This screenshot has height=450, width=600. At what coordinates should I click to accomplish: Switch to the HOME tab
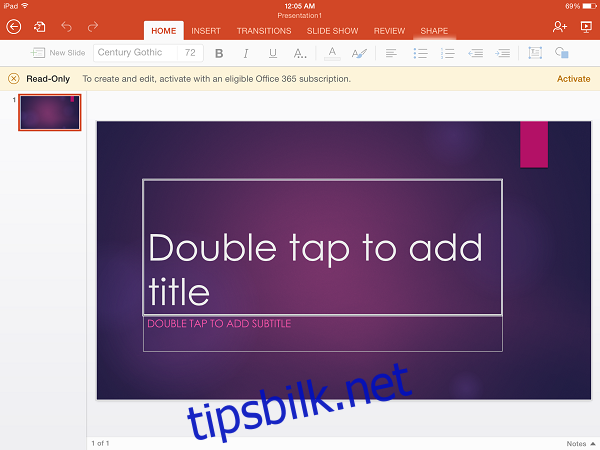[x=164, y=31]
